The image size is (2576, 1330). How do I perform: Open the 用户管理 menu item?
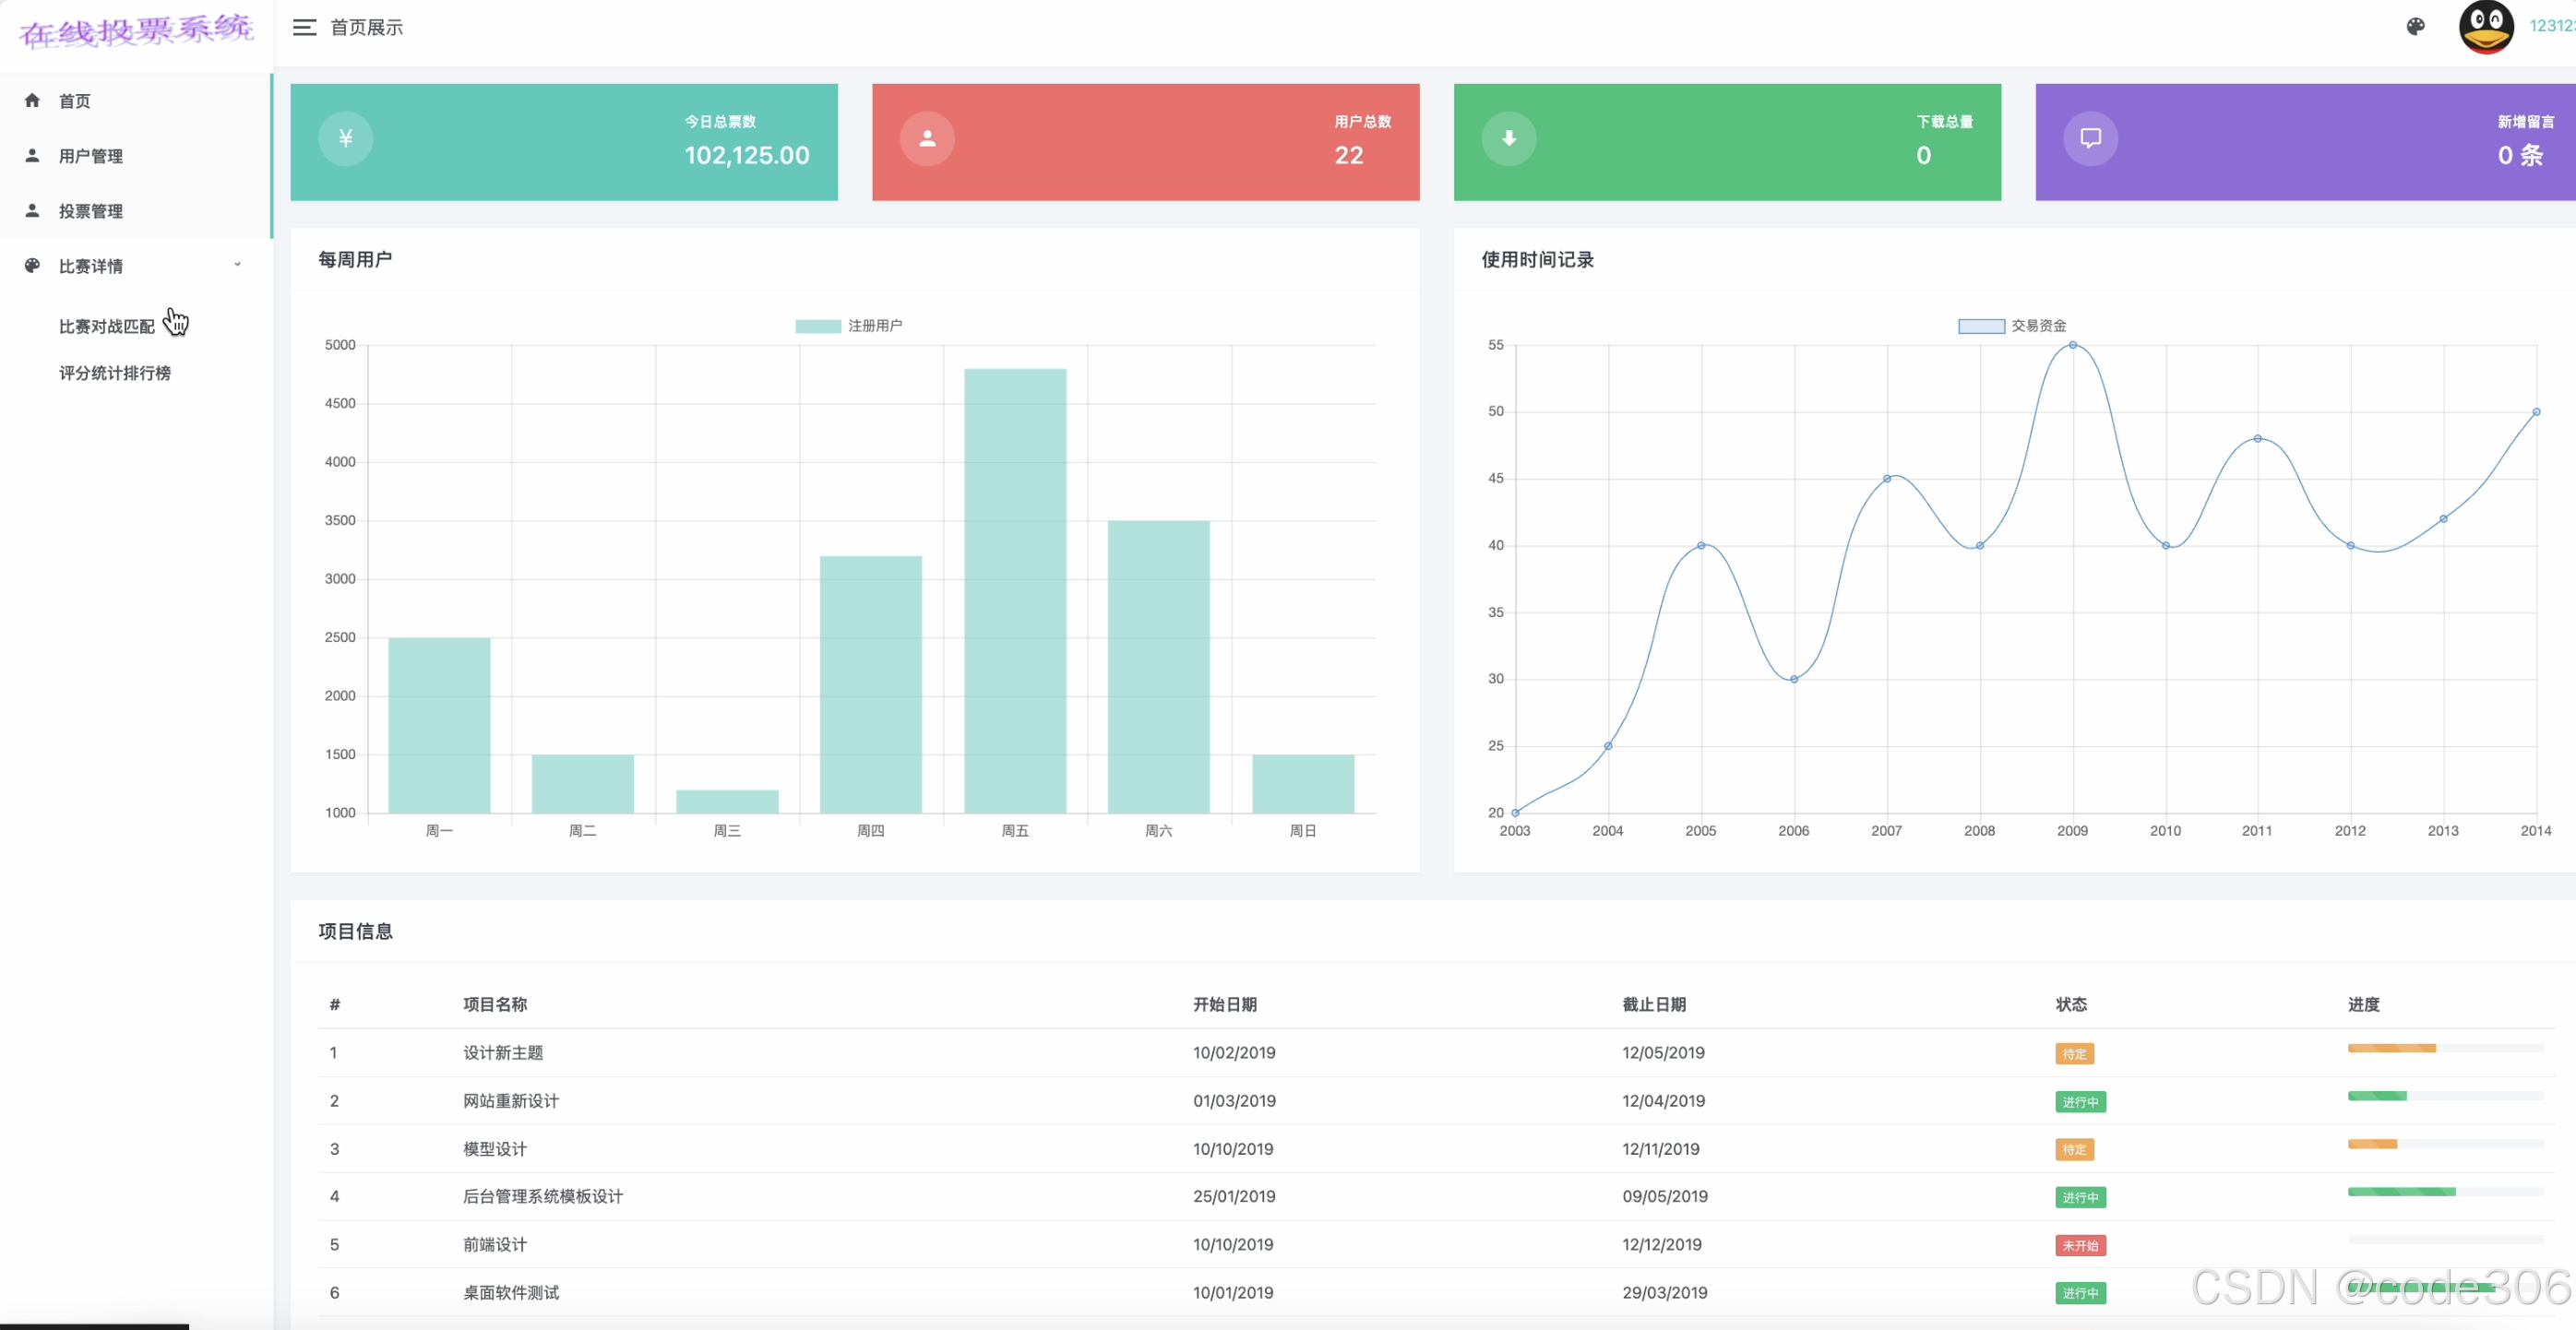pyautogui.click(x=135, y=156)
